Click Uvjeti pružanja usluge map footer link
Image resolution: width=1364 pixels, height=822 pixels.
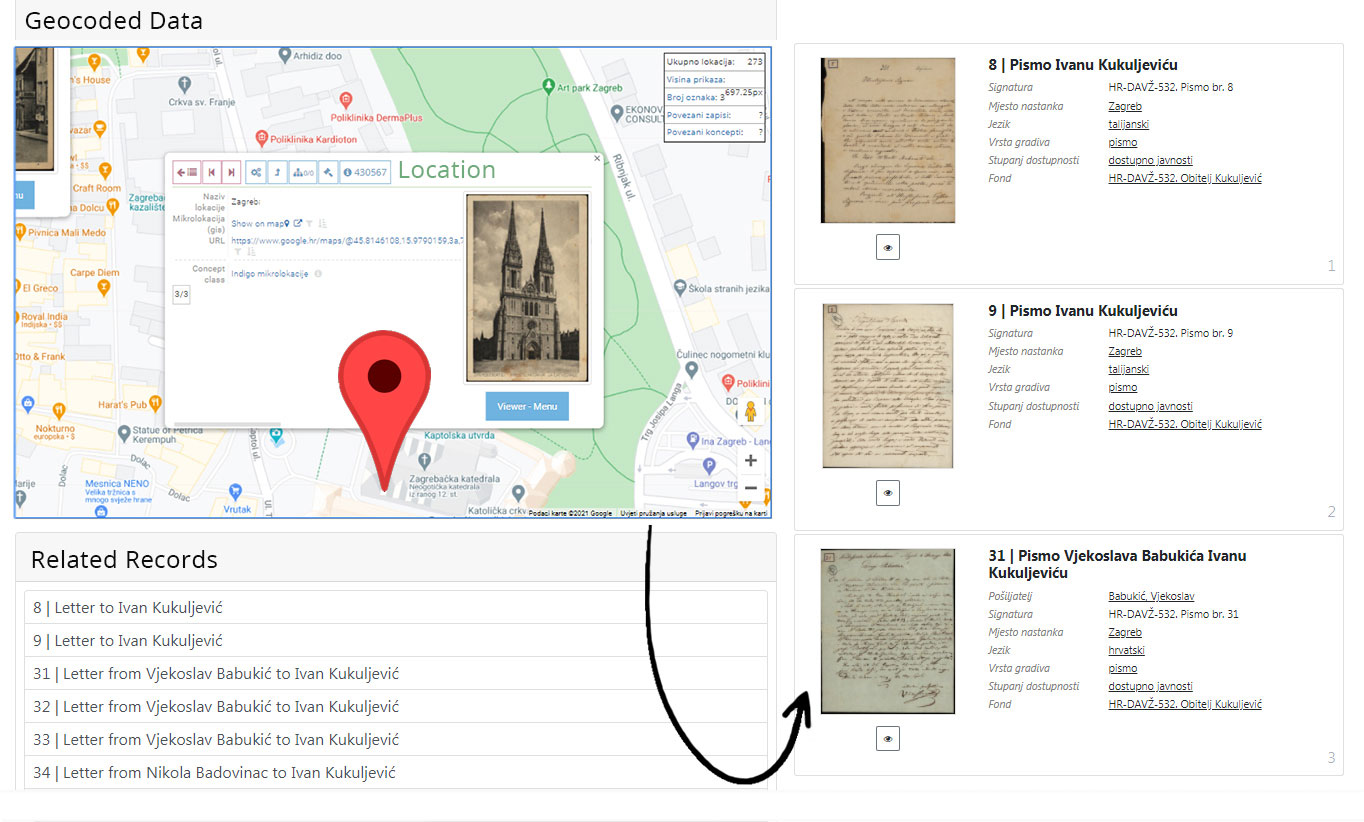pyautogui.click(x=652, y=513)
